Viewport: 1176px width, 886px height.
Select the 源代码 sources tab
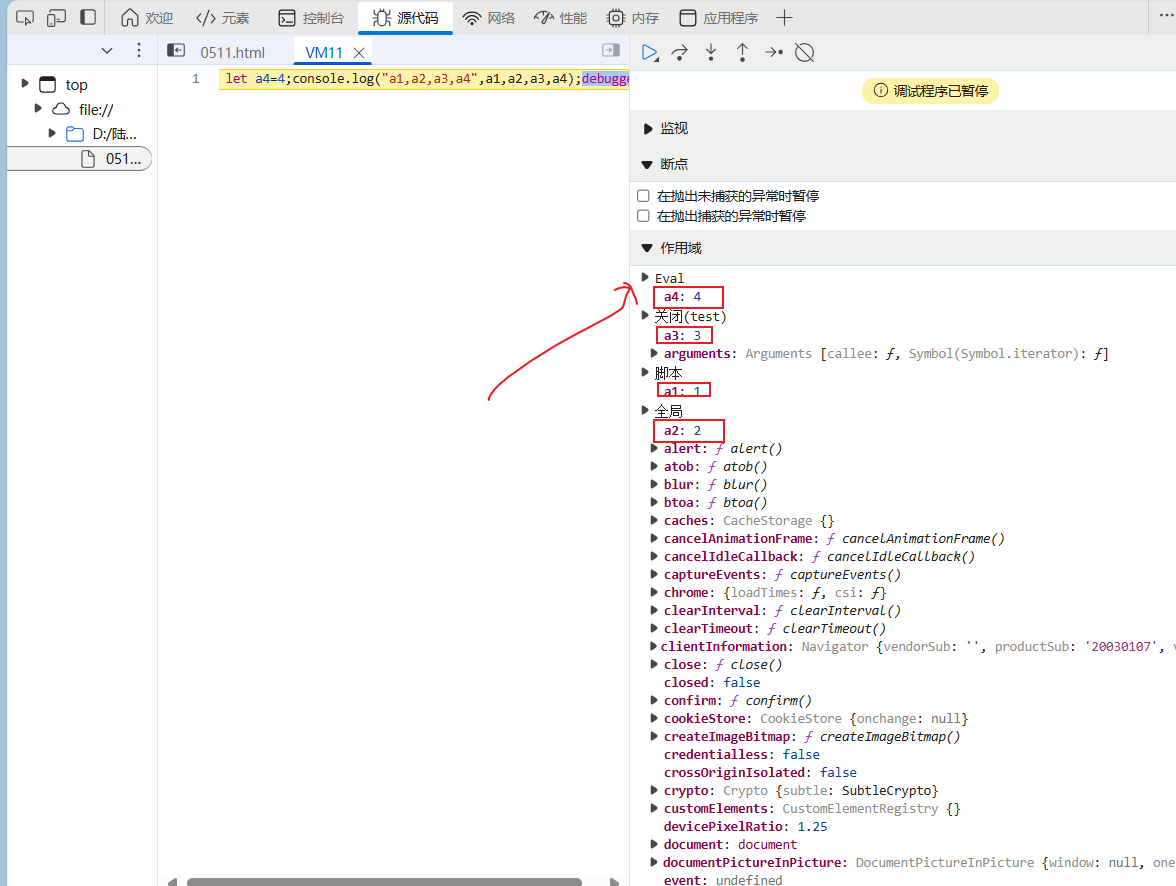tap(405, 17)
